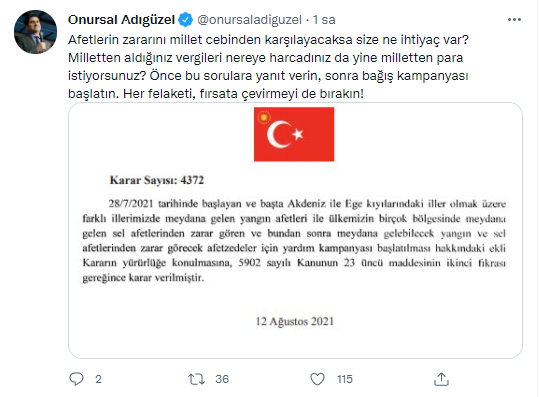
Task: Click the retweet arrows icon
Action: click(x=196, y=379)
